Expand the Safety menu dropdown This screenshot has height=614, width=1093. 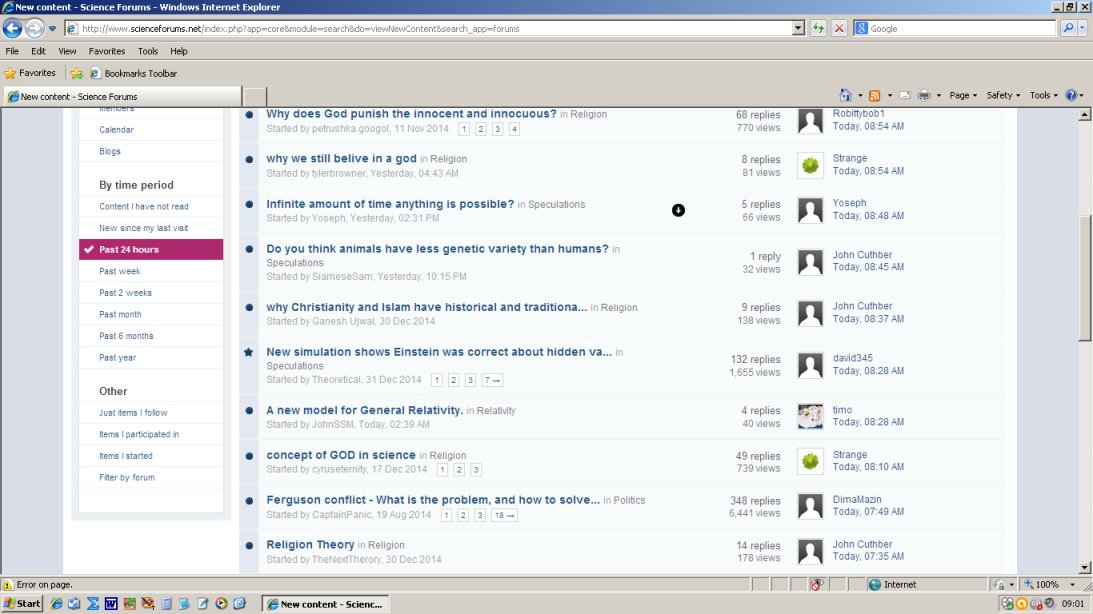[x=1003, y=95]
